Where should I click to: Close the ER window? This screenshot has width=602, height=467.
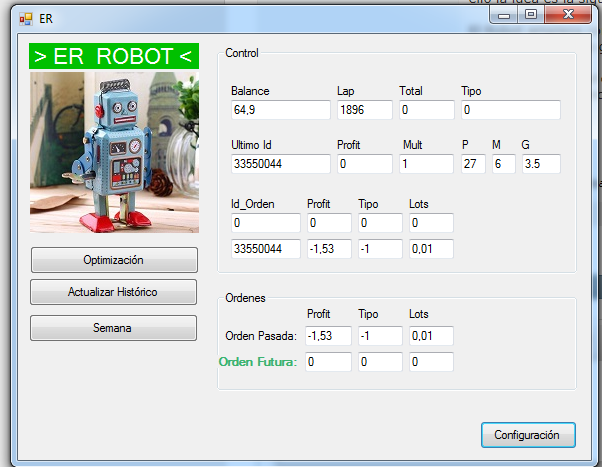pos(568,15)
